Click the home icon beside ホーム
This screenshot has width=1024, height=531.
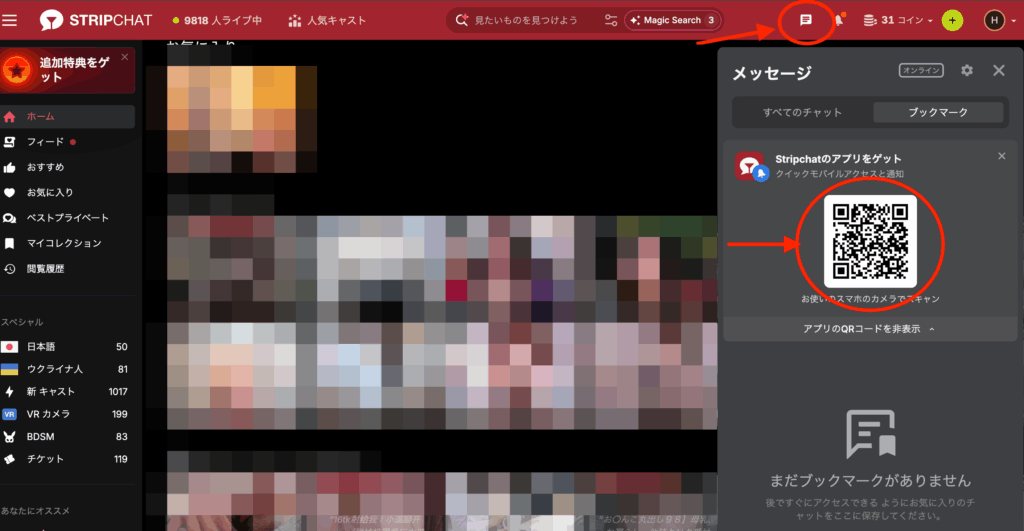(x=9, y=117)
